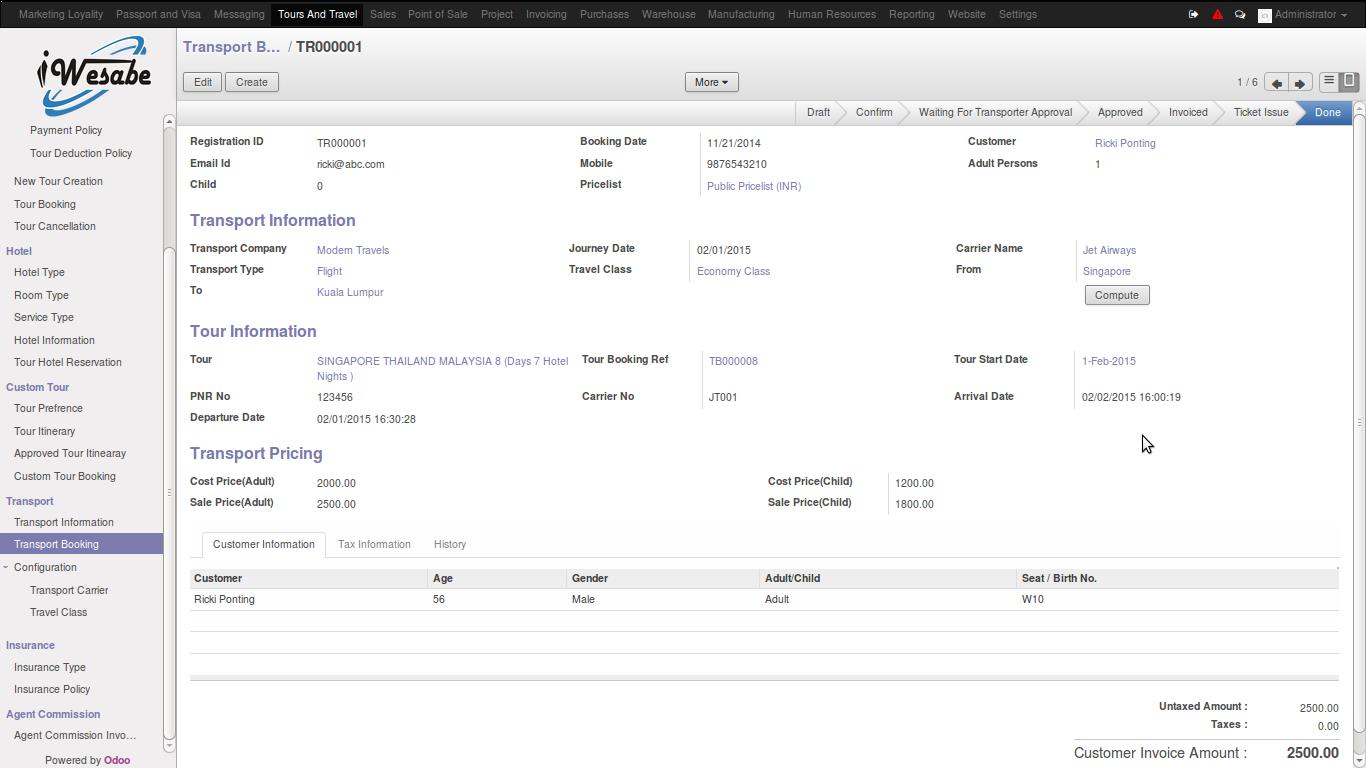Image resolution: width=1366 pixels, height=768 pixels.
Task: Open Invoicing menu
Action: click(x=546, y=15)
